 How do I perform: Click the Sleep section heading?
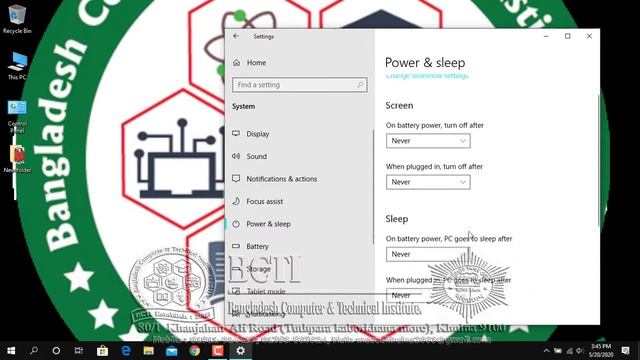tap(397, 219)
